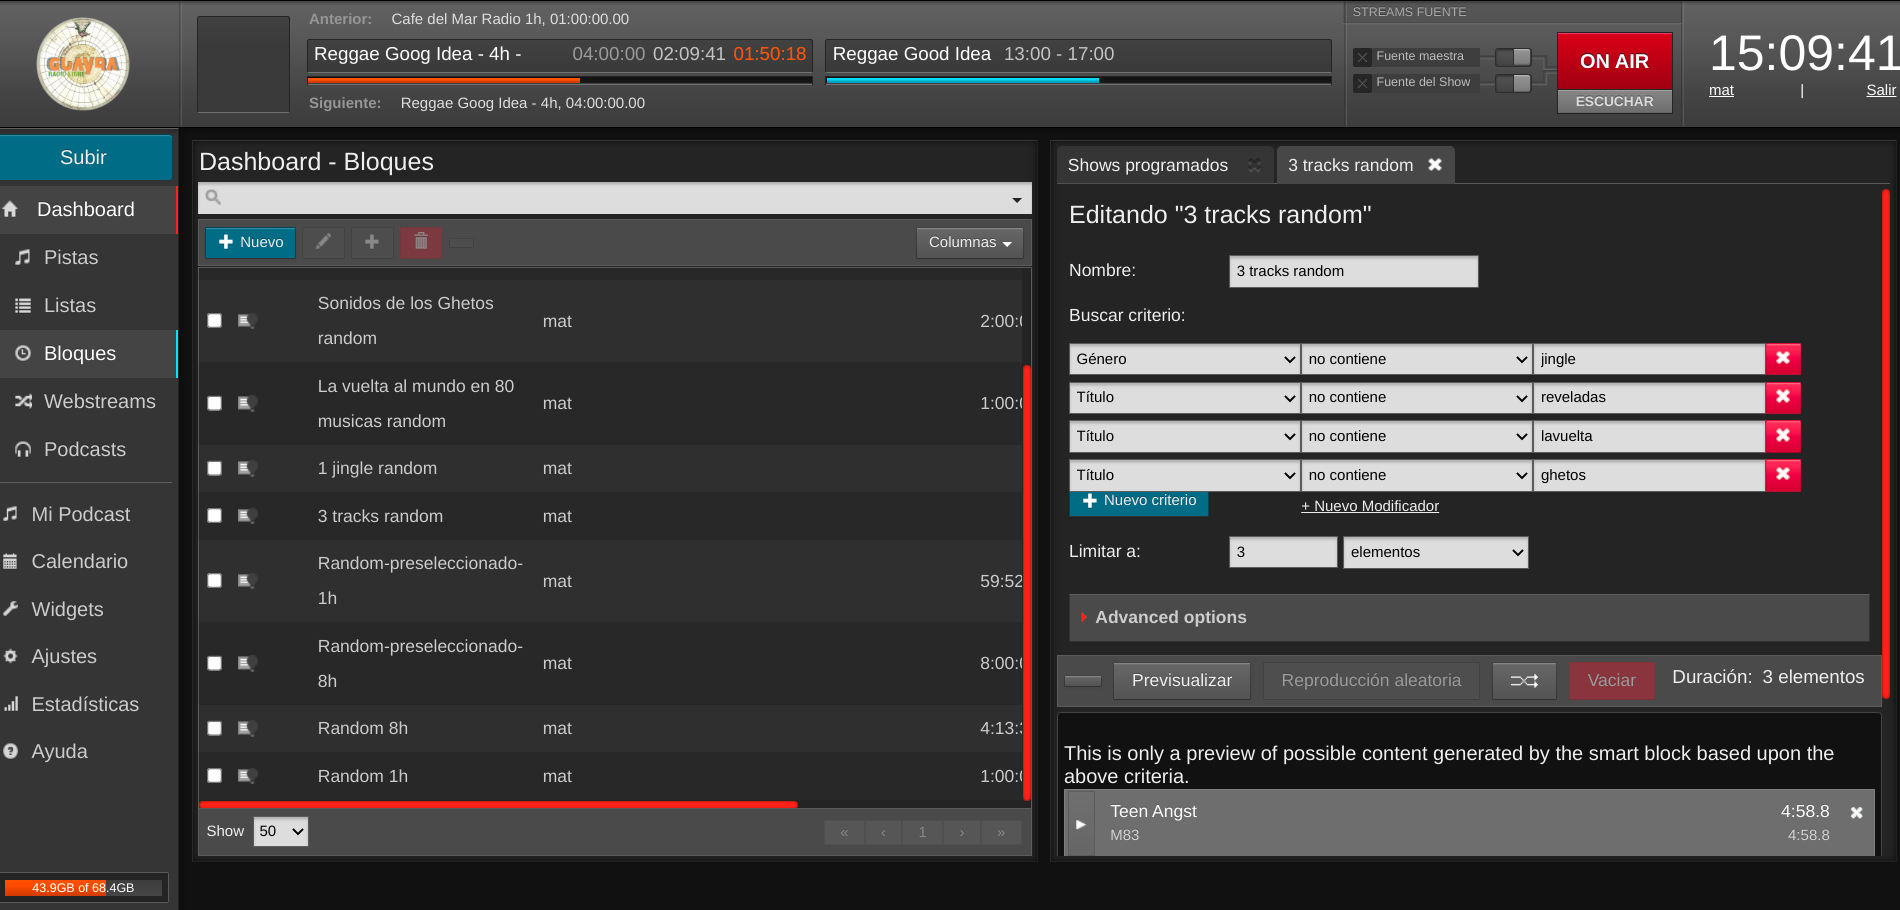Remove the 'reveladas' Título criterion
1900x910 pixels.
pos(1783,397)
